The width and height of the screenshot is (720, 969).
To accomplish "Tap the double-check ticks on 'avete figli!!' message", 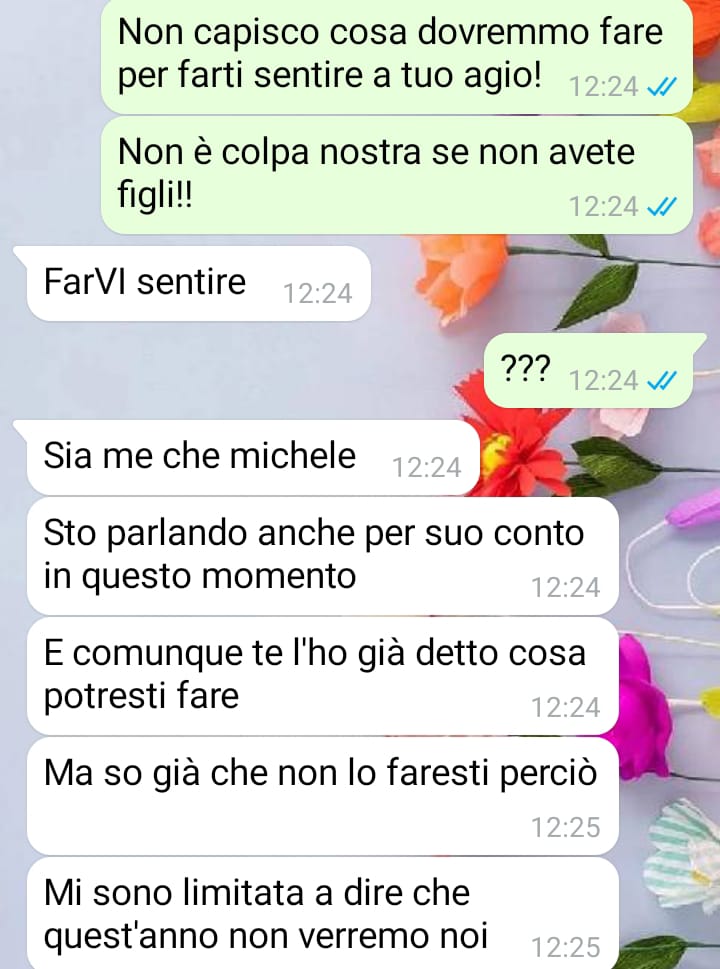I will 661,207.
